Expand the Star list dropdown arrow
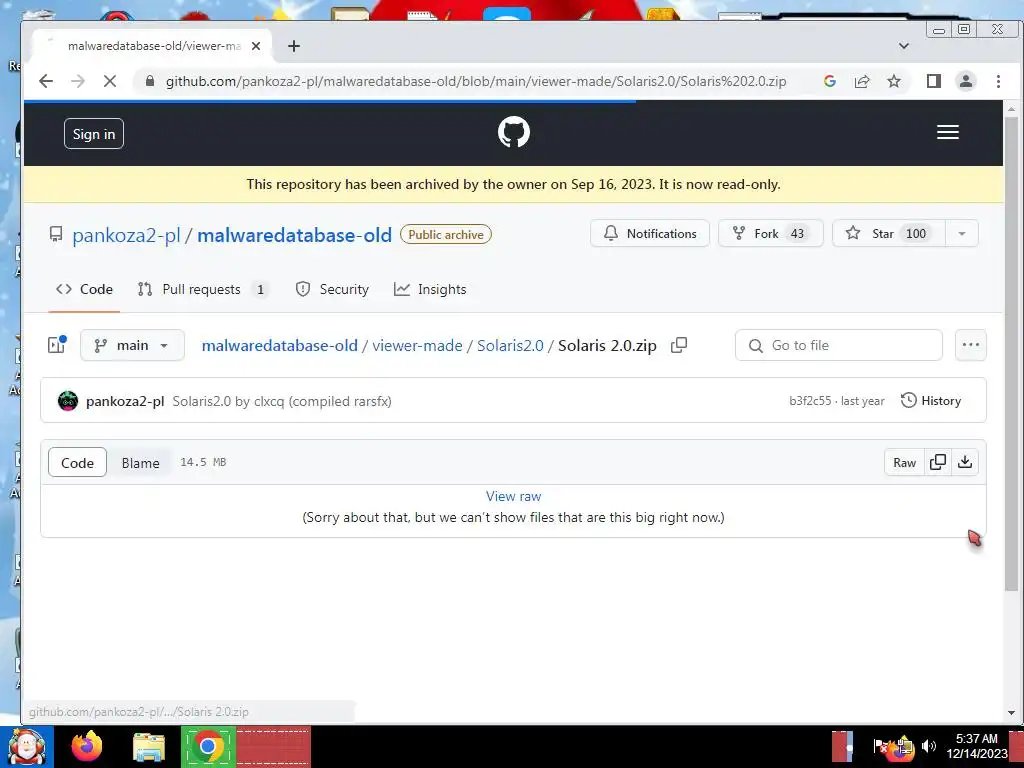 pyautogui.click(x=961, y=234)
